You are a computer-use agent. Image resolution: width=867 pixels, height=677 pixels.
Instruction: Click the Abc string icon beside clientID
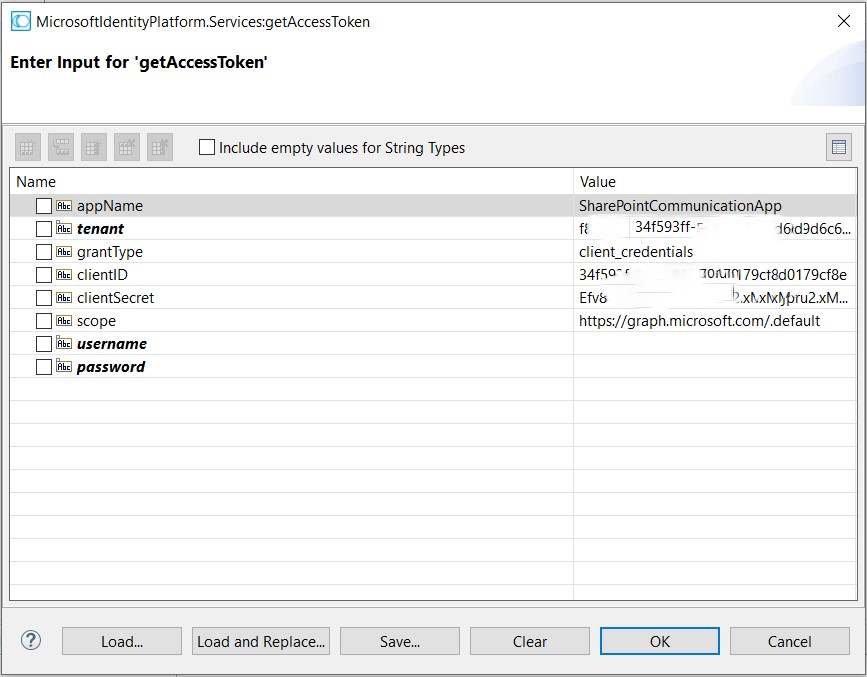coord(64,275)
